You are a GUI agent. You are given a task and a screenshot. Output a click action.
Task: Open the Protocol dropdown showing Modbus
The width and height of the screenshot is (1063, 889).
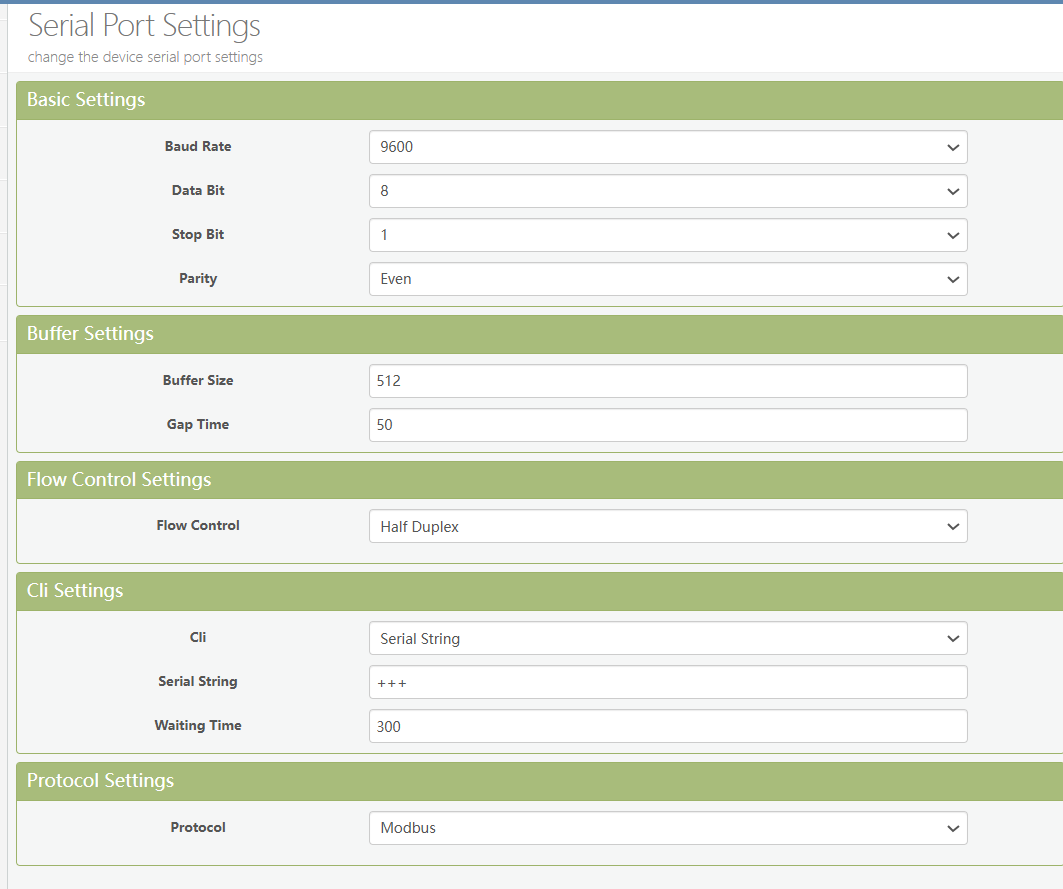[x=668, y=828]
